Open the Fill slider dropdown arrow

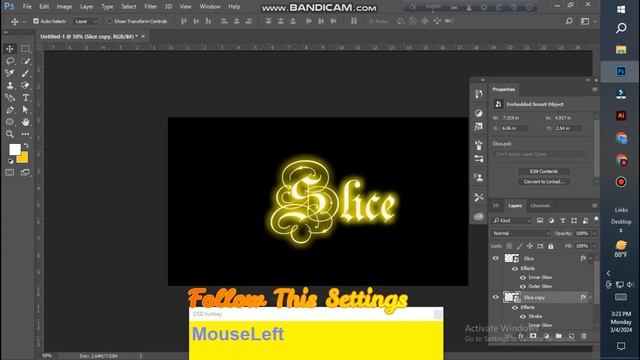tap(594, 246)
